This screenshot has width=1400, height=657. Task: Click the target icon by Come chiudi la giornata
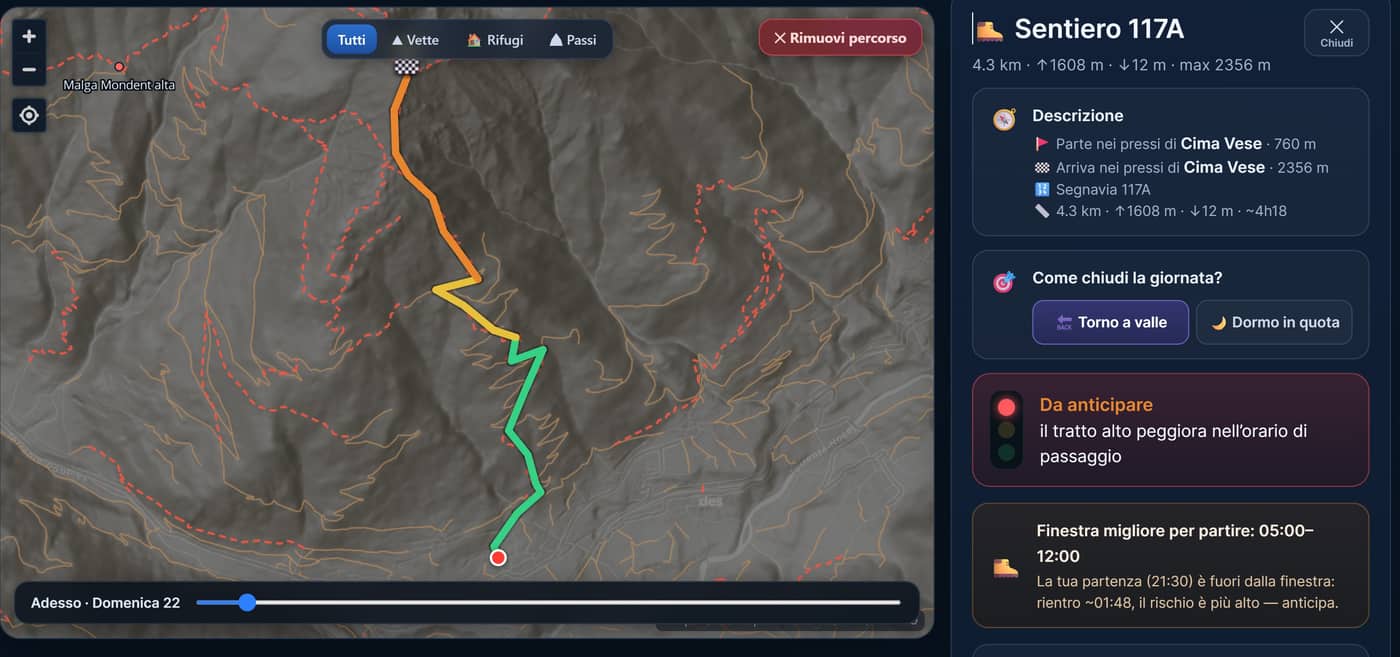pos(1004,281)
